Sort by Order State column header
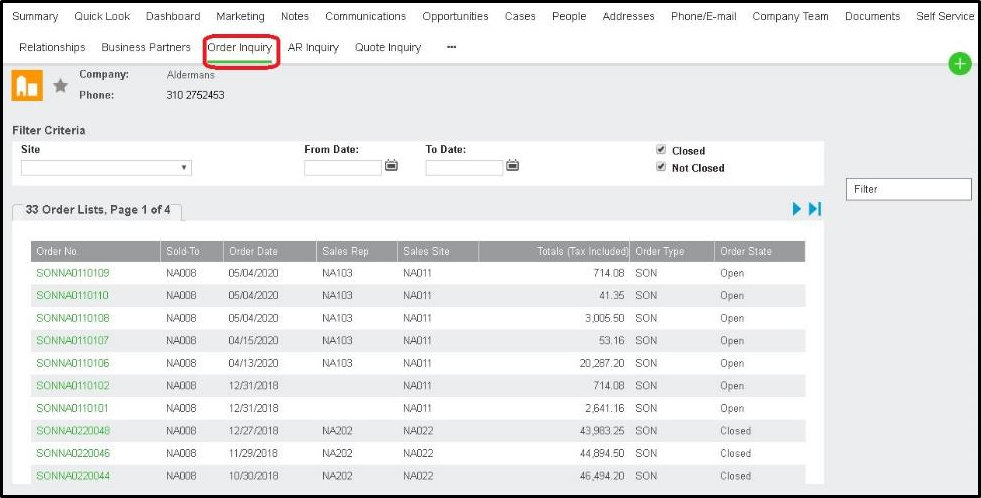 pos(746,251)
